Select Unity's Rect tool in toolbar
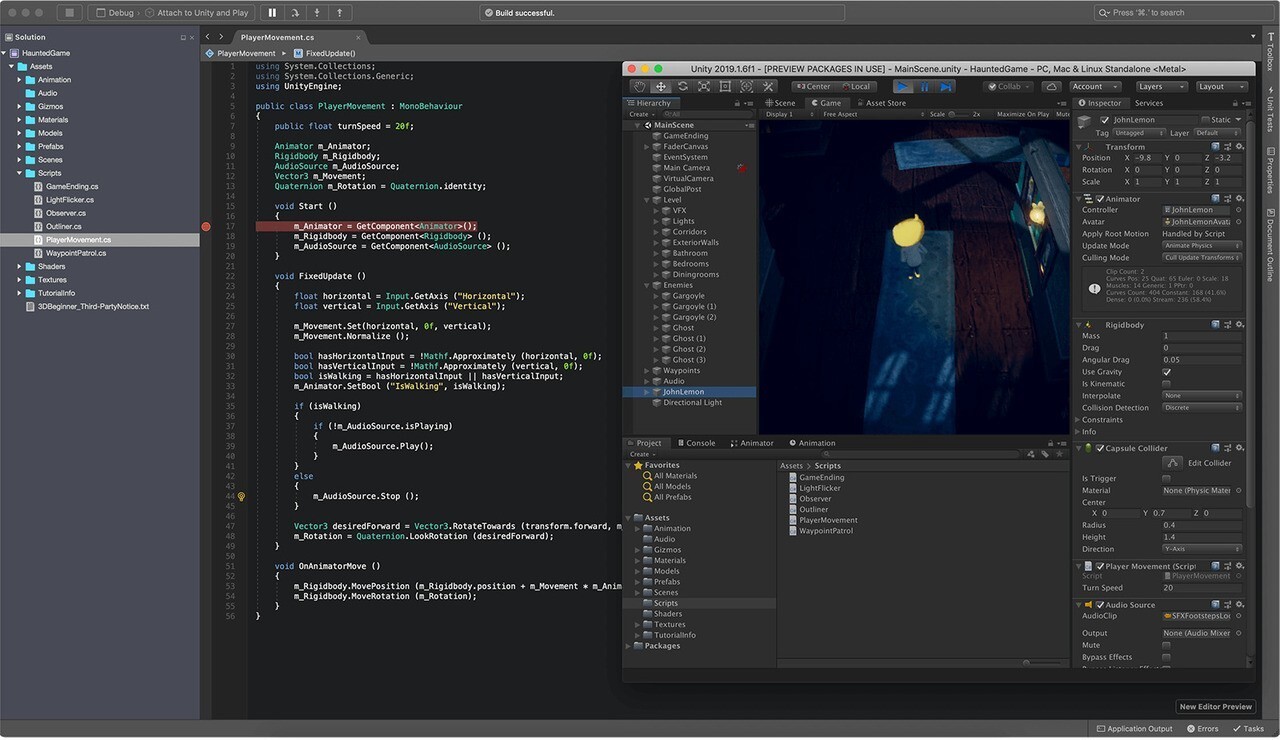 [x=726, y=86]
